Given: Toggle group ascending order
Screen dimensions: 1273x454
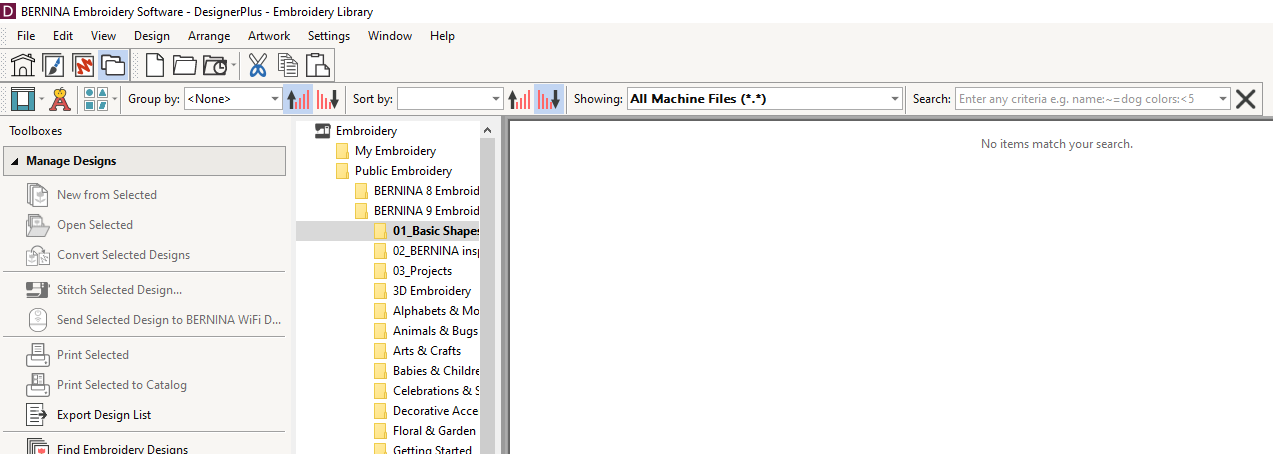Looking at the screenshot, I should (298, 98).
